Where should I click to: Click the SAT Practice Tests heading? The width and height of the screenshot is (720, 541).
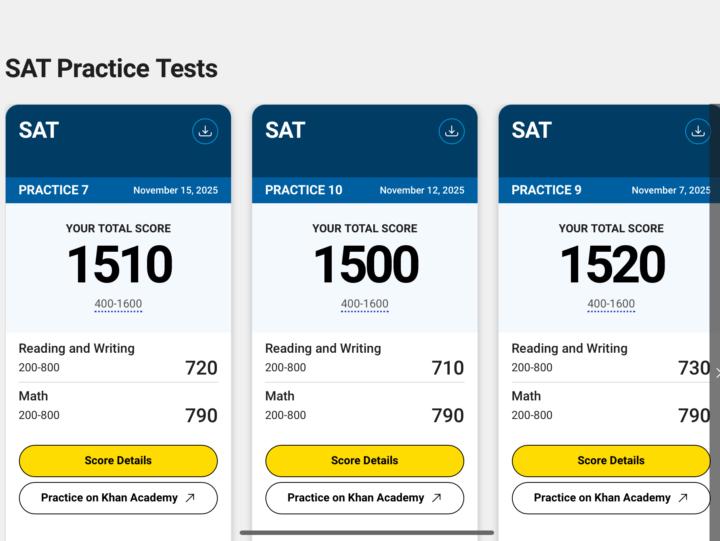point(111,69)
